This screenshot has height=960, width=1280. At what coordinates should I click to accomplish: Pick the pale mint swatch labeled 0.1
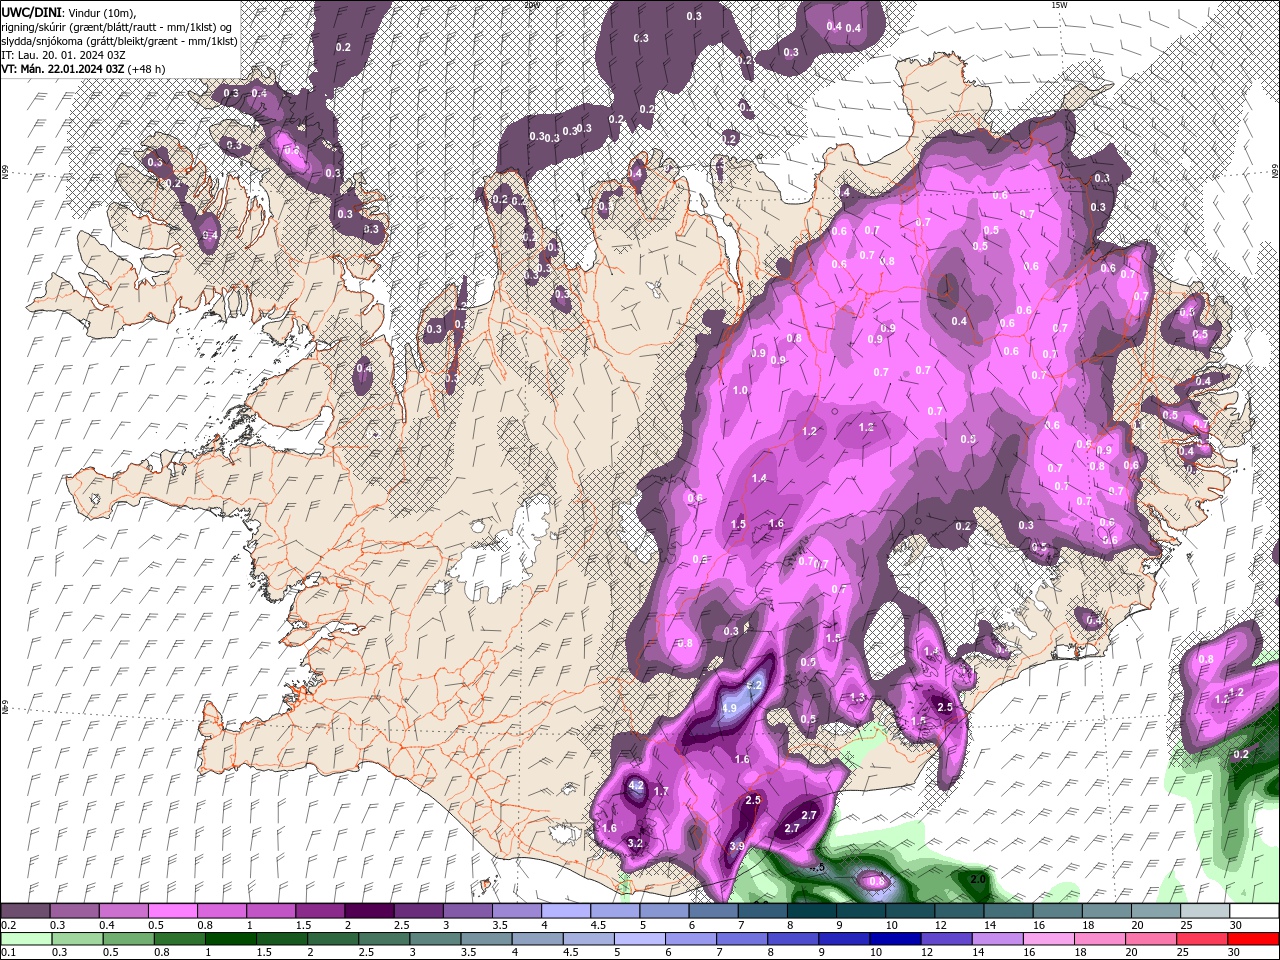point(26,939)
